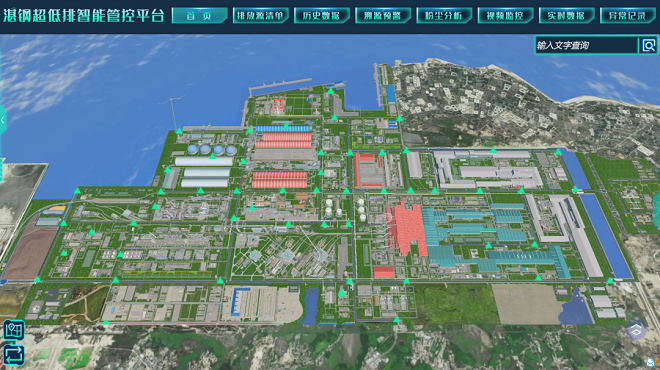Open the map location icon

13,330
